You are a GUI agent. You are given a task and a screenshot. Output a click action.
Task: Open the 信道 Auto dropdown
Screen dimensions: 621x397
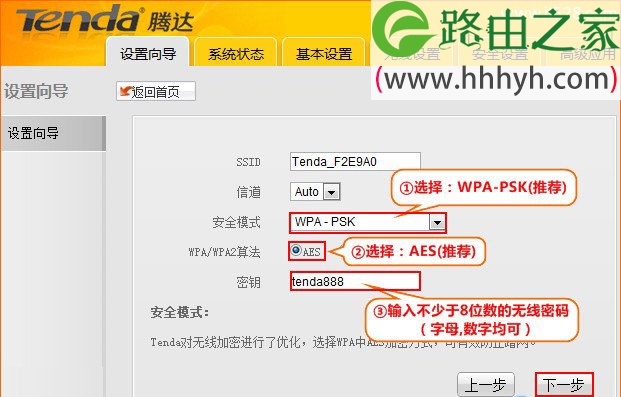click(x=315, y=192)
